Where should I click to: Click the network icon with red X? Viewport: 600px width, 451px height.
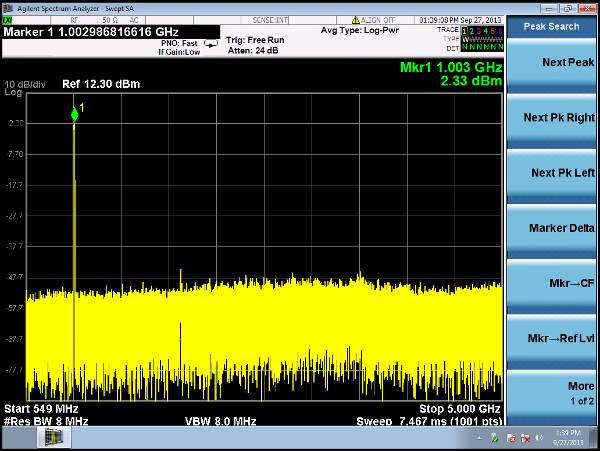[x=524, y=438]
